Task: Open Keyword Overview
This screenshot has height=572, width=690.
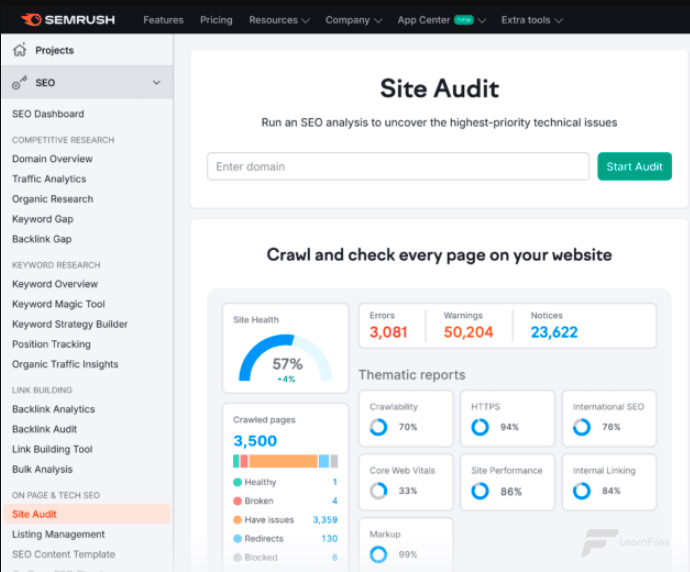Action: tap(55, 284)
